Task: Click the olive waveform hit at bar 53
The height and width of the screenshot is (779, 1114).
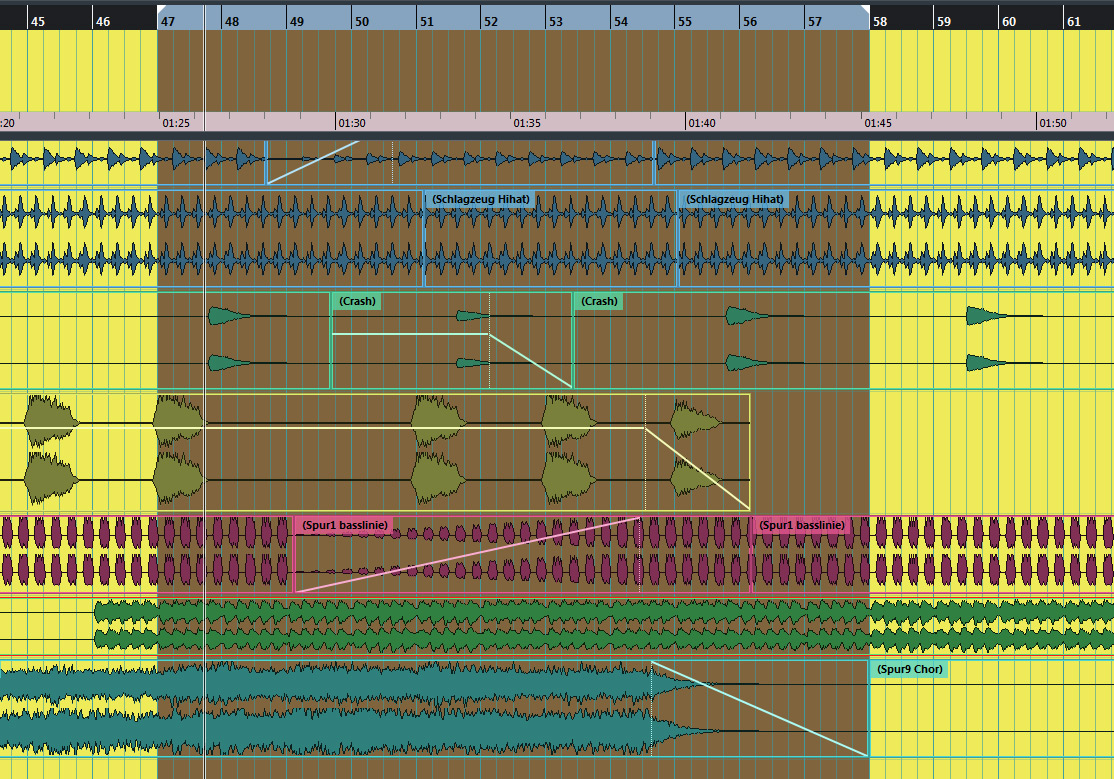Action: (568, 451)
